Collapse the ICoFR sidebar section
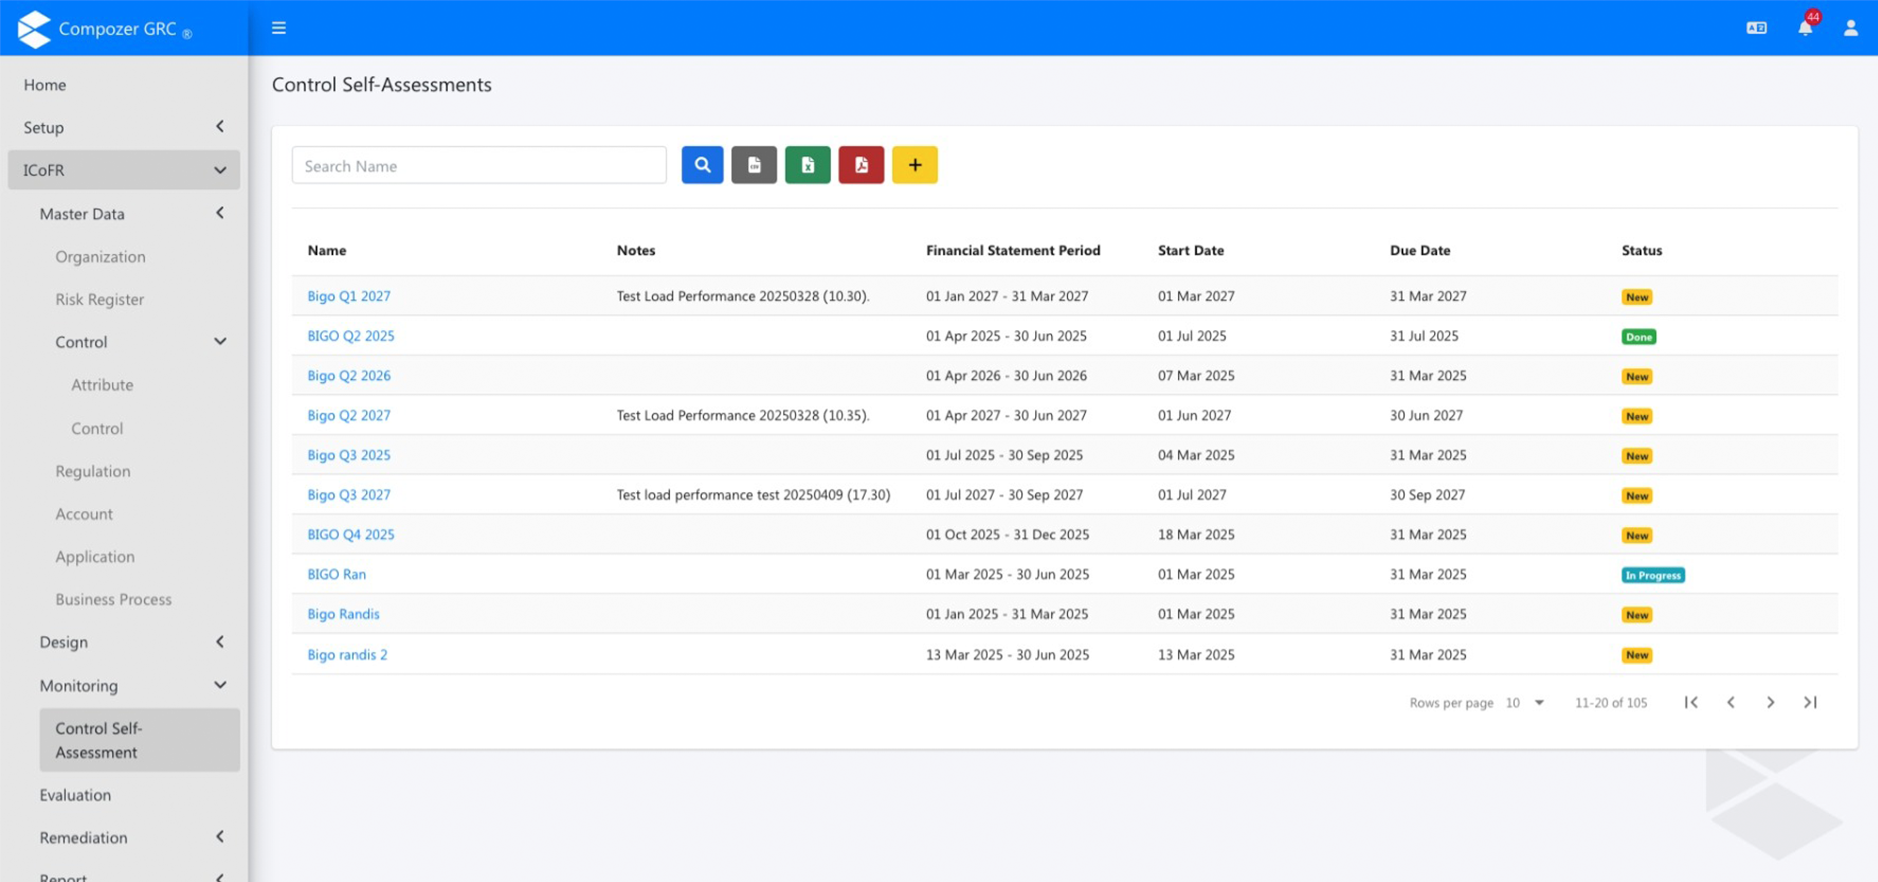1878x882 pixels. pyautogui.click(x=124, y=170)
